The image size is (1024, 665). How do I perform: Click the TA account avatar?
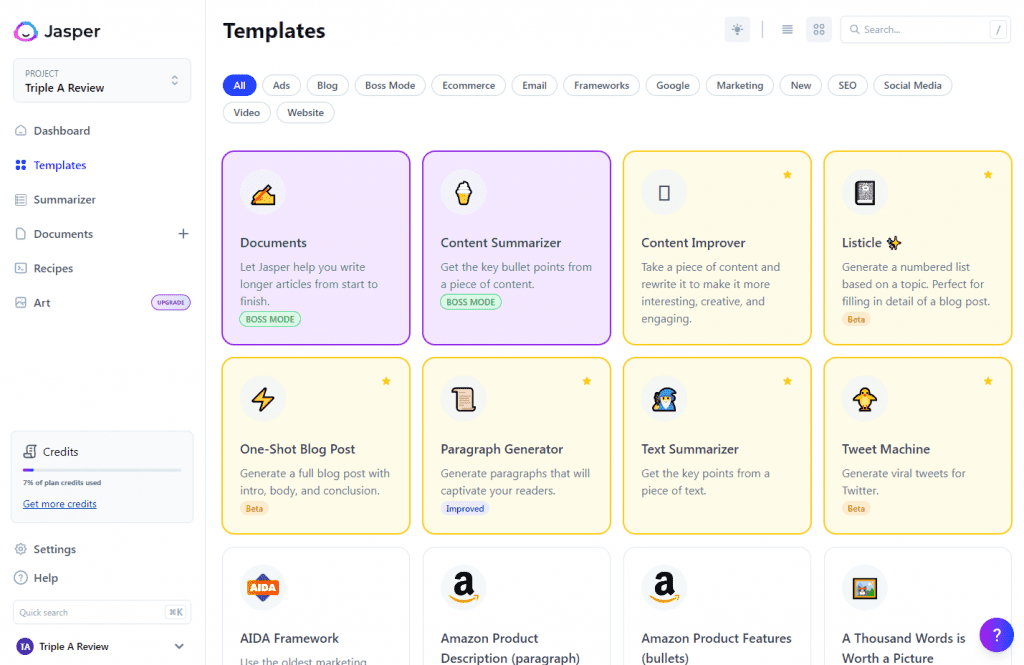coord(25,647)
